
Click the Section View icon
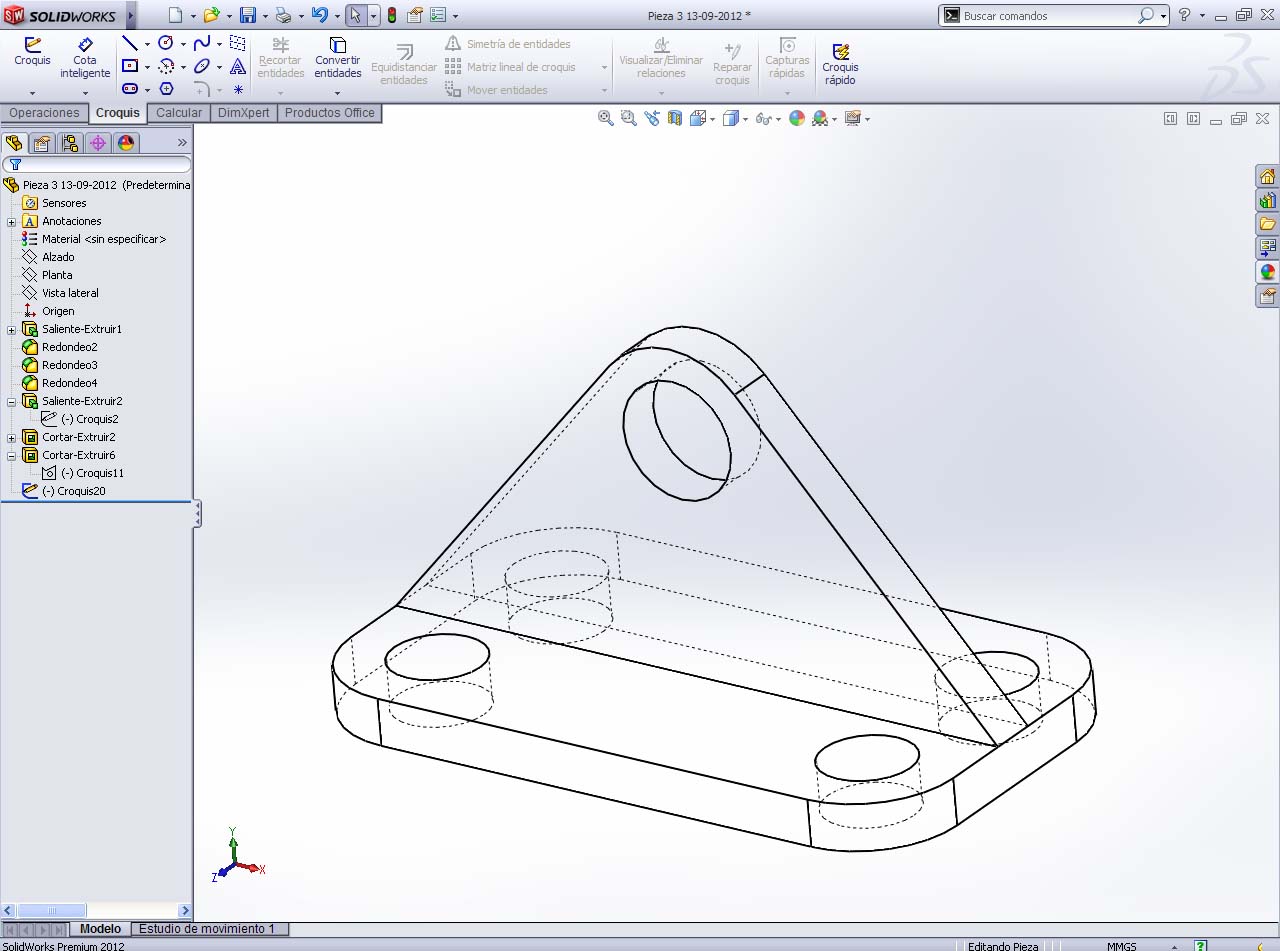675,118
